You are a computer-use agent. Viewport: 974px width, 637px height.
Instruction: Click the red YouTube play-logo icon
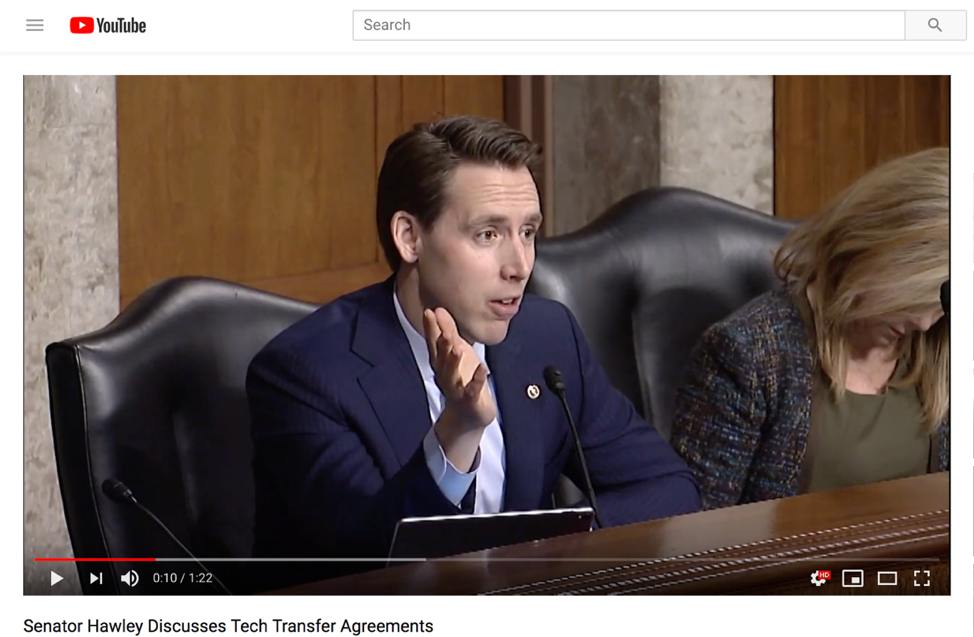click(x=81, y=25)
